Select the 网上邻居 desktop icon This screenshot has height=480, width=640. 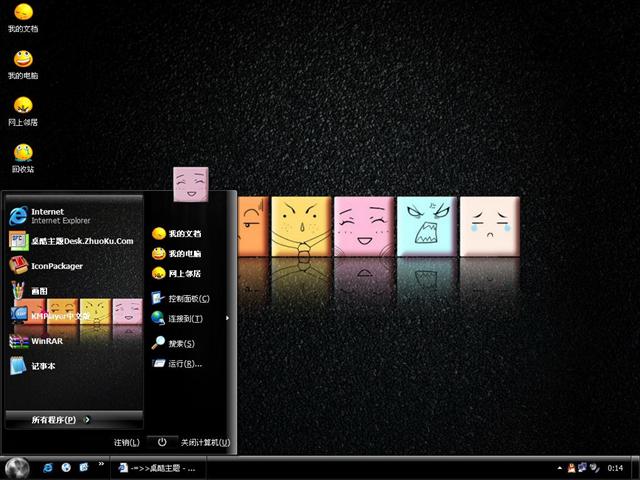tap(22, 108)
